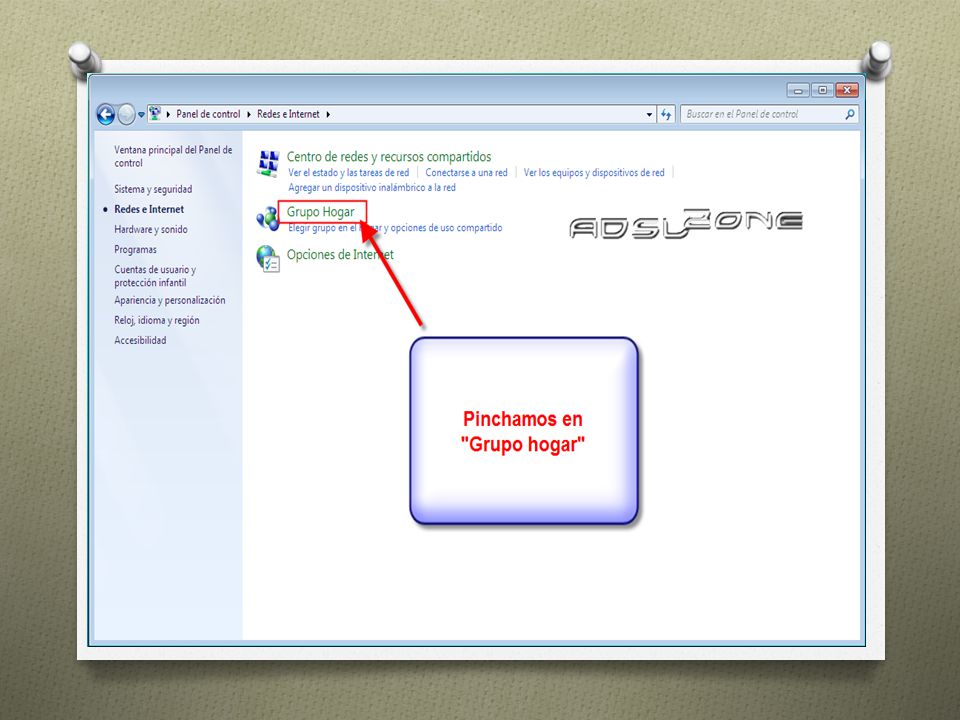Click the Grupo Hogar spheres icon

tap(268, 219)
